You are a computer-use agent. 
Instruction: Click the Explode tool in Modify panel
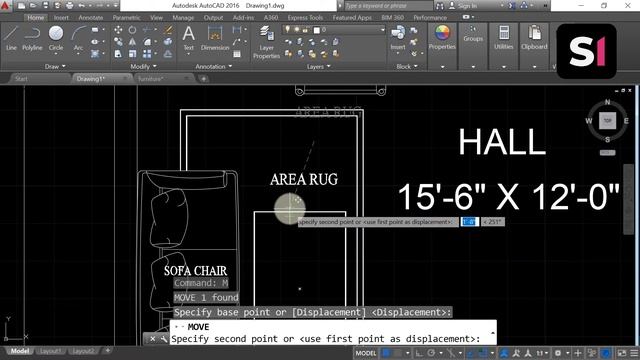(x=168, y=42)
